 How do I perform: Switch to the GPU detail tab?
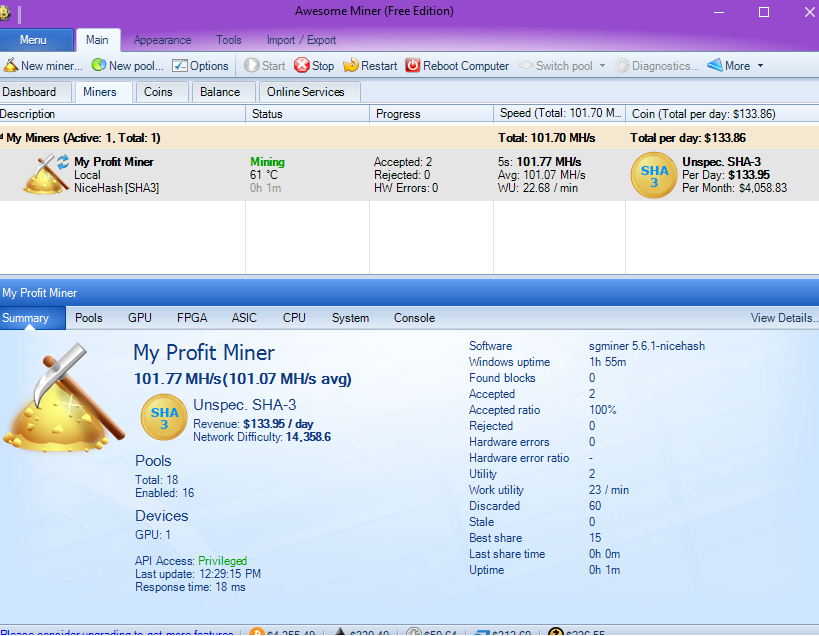(x=140, y=318)
